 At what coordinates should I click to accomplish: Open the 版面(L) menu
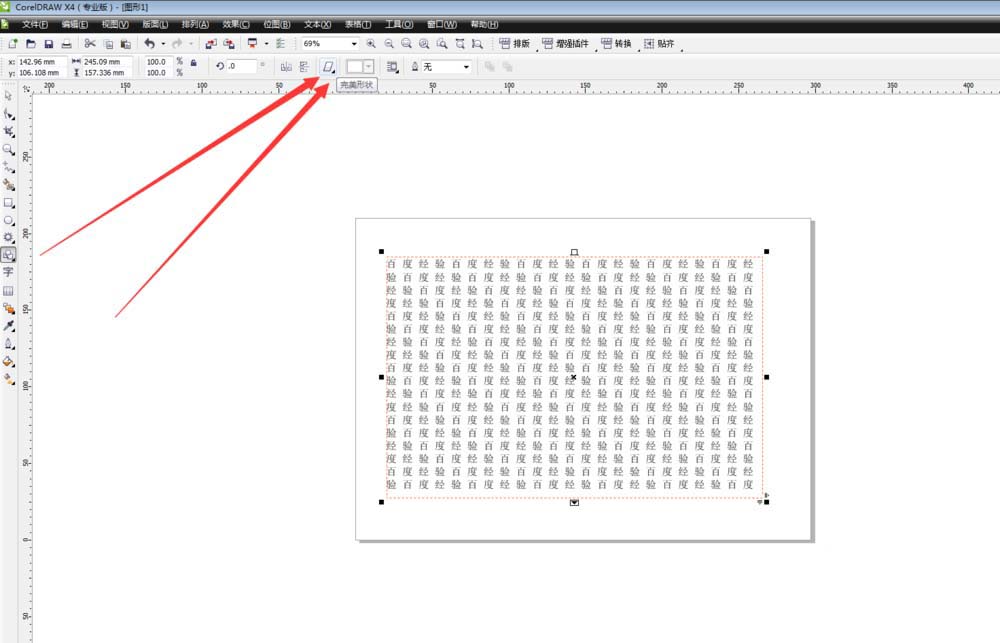pyautogui.click(x=155, y=24)
